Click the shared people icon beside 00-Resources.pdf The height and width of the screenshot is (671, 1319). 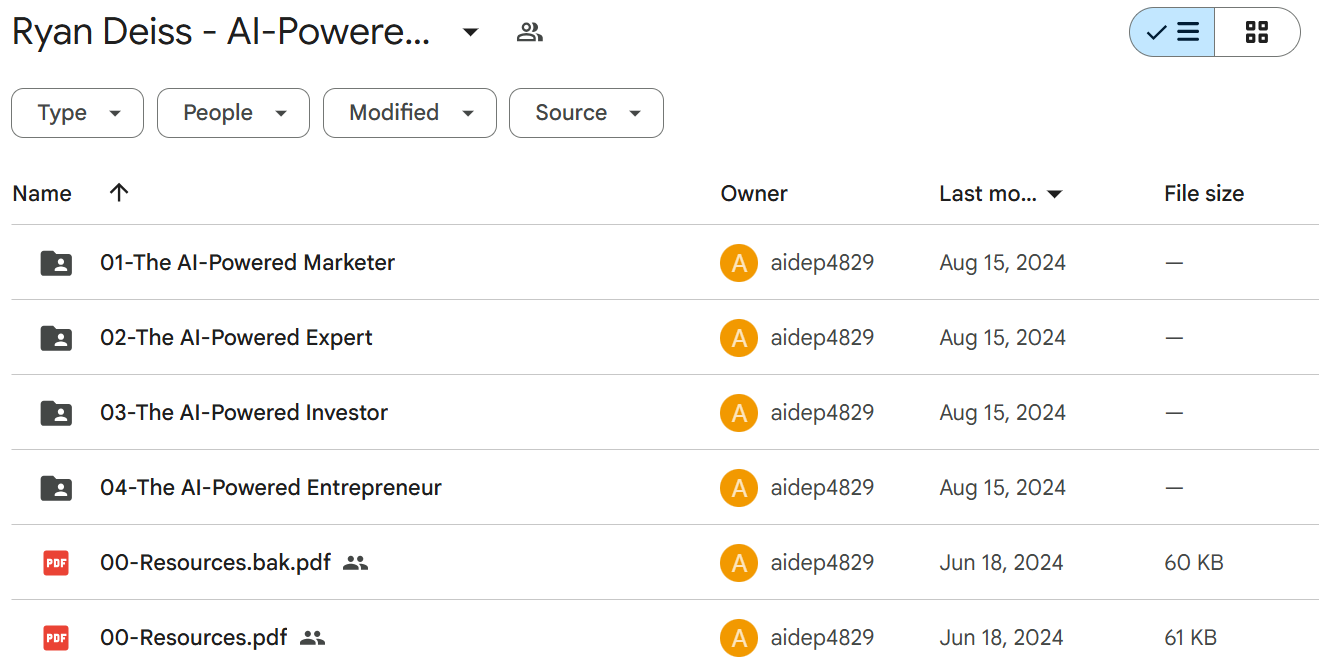pyautogui.click(x=312, y=638)
